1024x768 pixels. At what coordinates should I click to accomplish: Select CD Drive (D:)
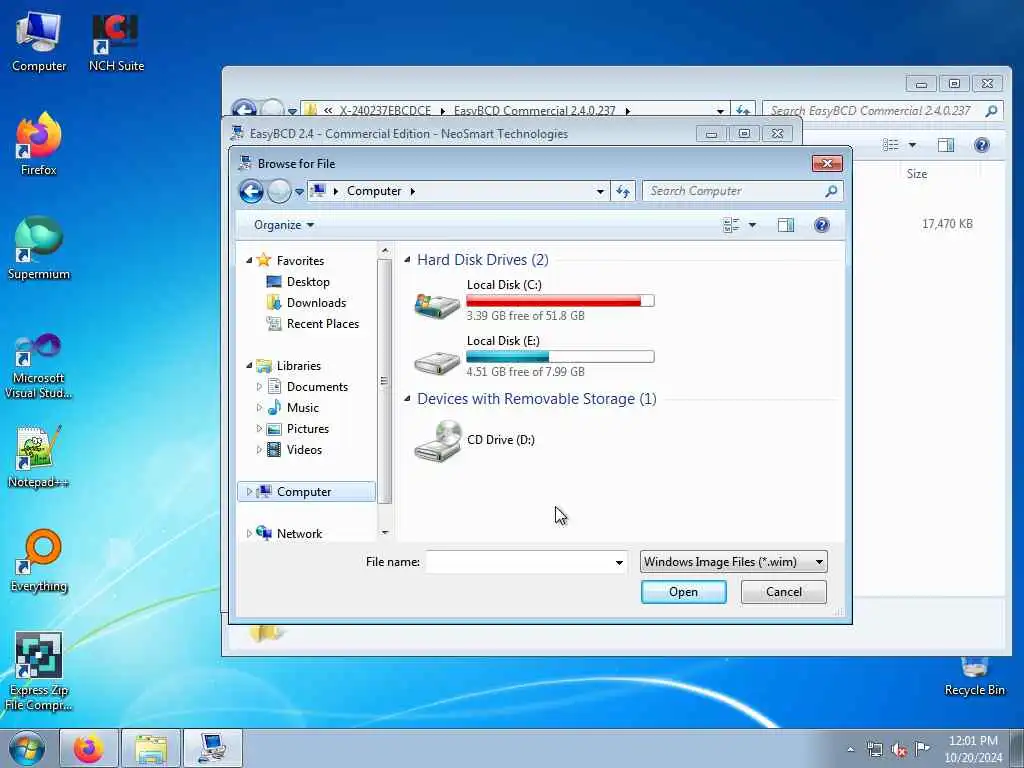tap(475, 440)
